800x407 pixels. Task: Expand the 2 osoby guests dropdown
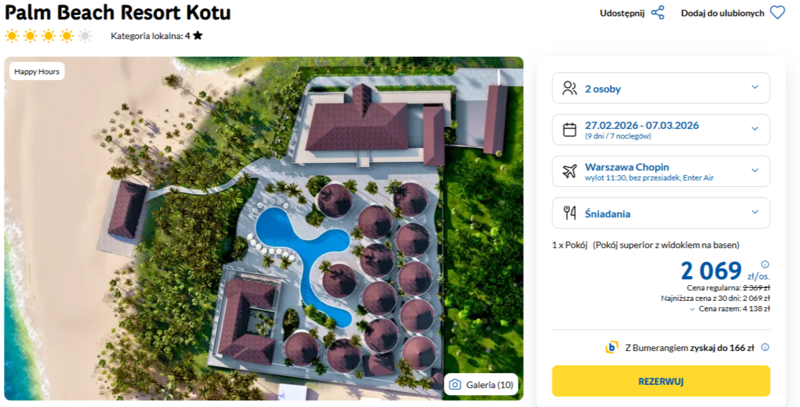tap(754, 88)
